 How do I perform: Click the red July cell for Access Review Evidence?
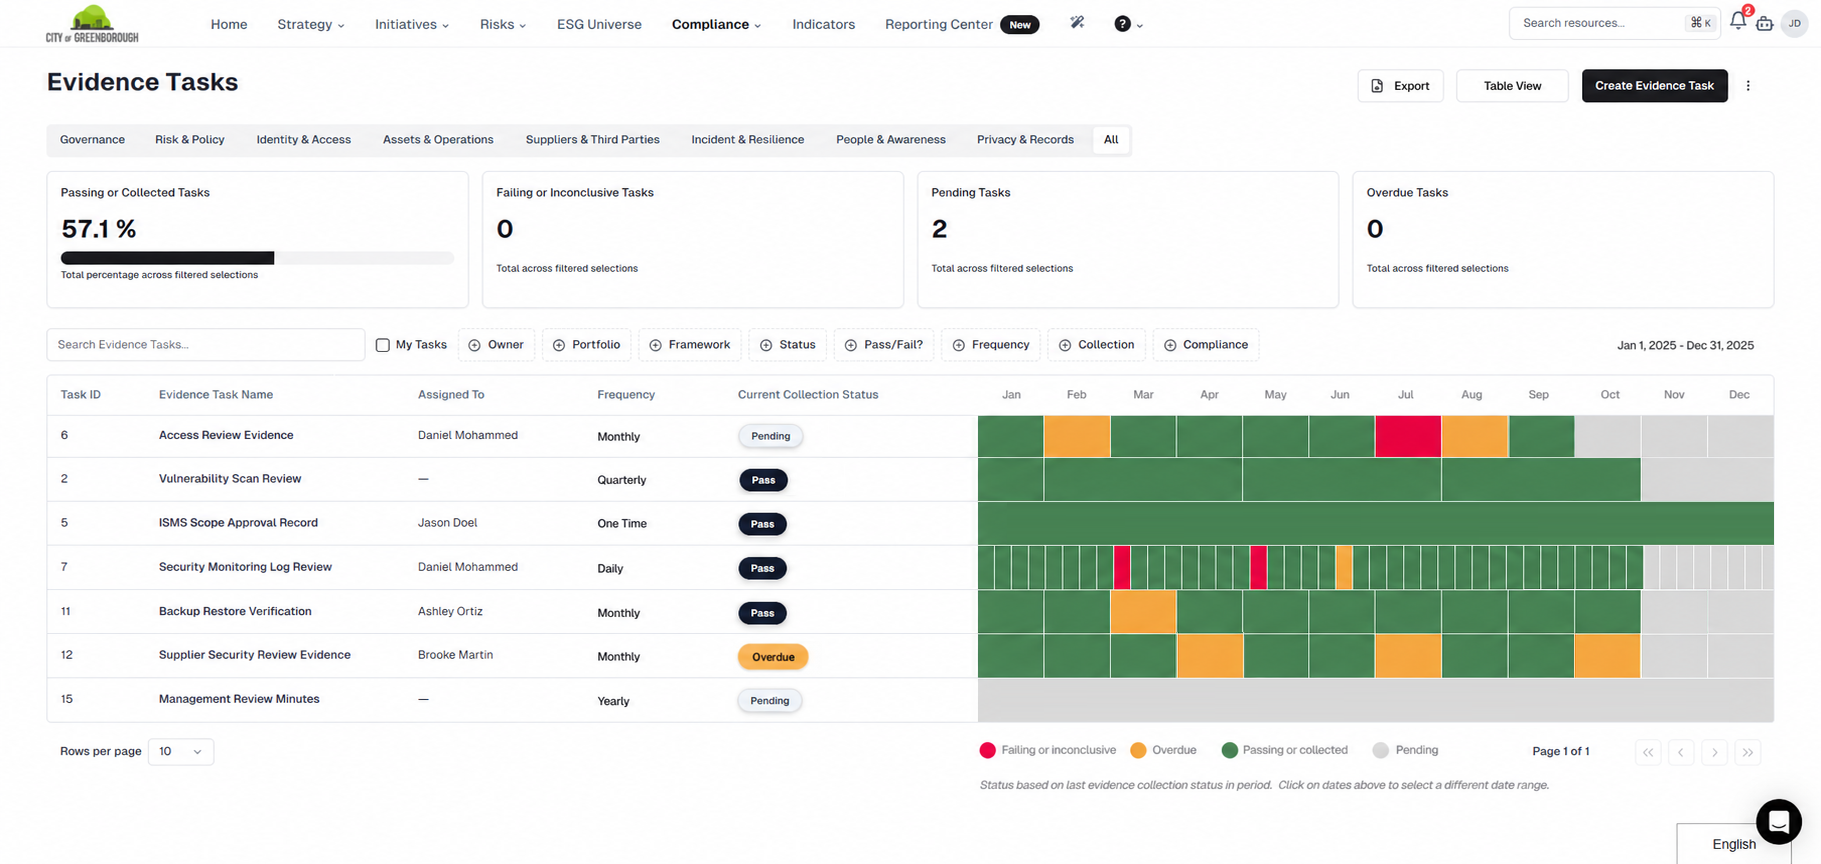pyautogui.click(x=1408, y=437)
